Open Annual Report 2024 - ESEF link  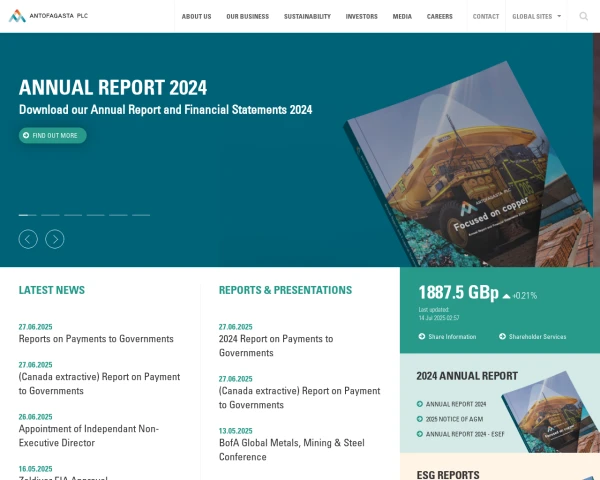[x=465, y=434]
